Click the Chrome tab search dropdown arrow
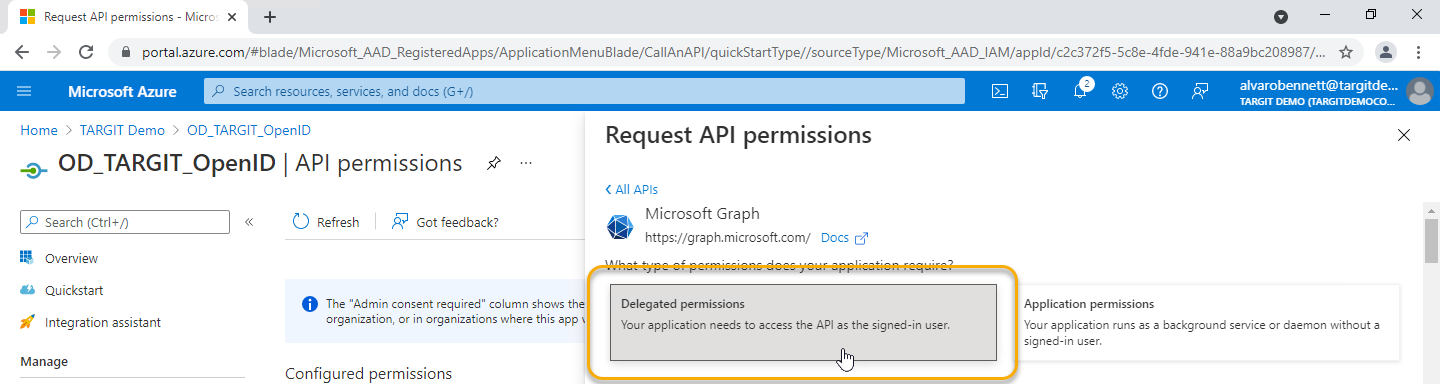Viewport: 1440px width, 384px height. coord(1281,17)
